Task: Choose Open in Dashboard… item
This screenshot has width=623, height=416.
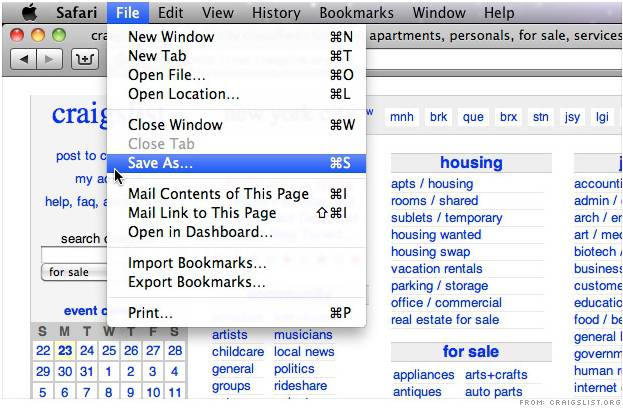Action: (236, 232)
